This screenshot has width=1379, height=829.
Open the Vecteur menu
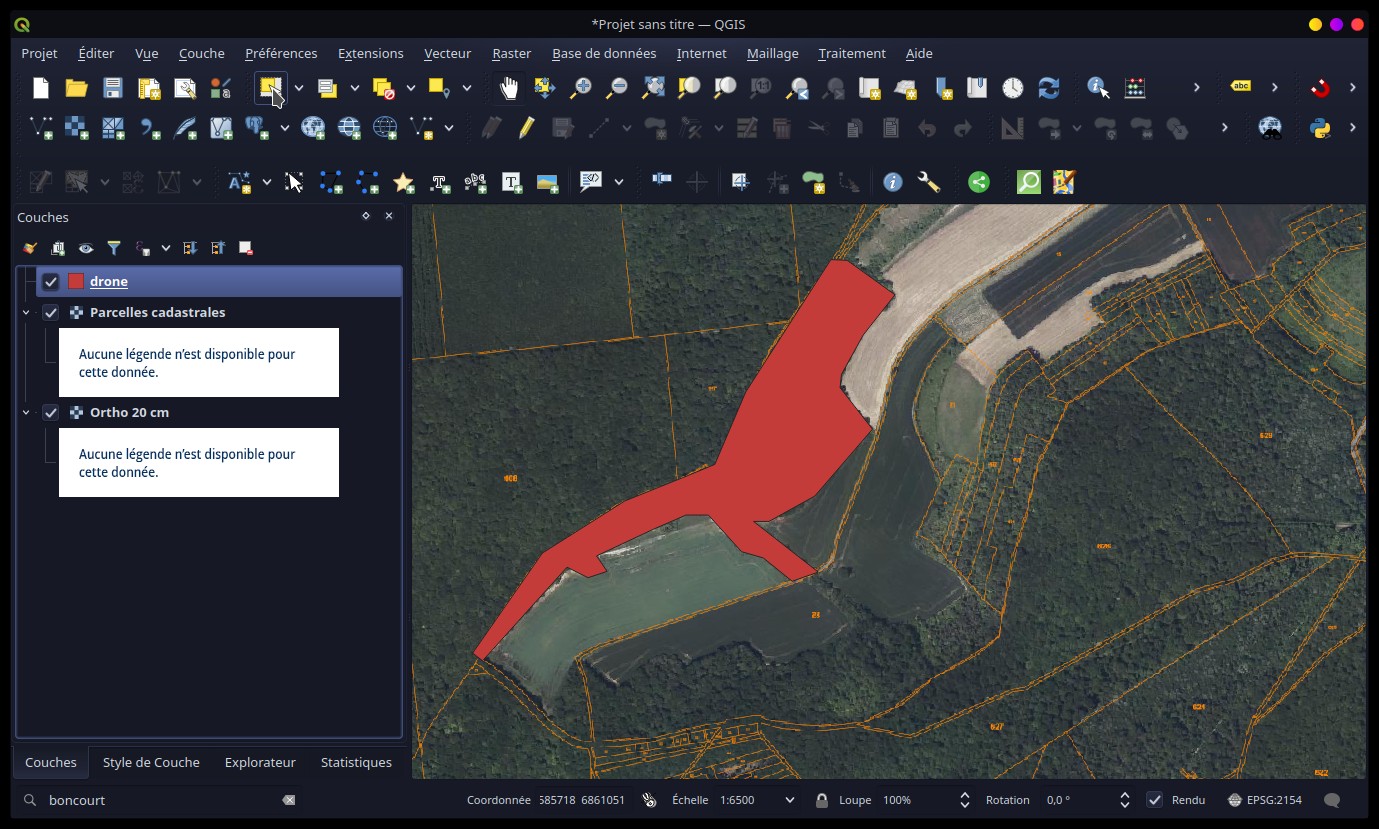pyautogui.click(x=447, y=53)
